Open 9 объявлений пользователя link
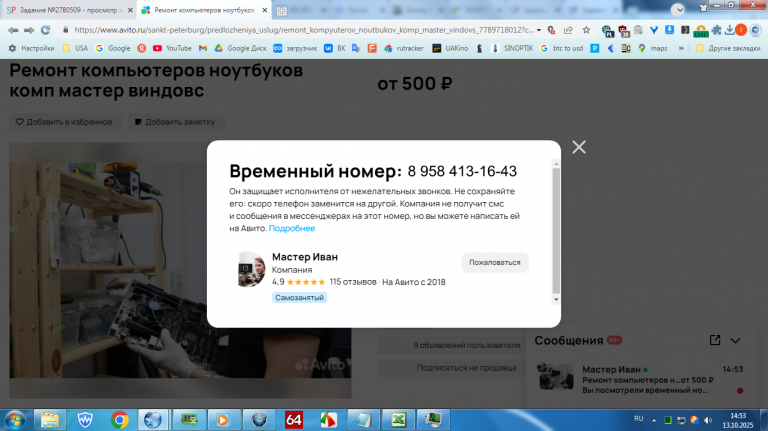 coord(466,345)
